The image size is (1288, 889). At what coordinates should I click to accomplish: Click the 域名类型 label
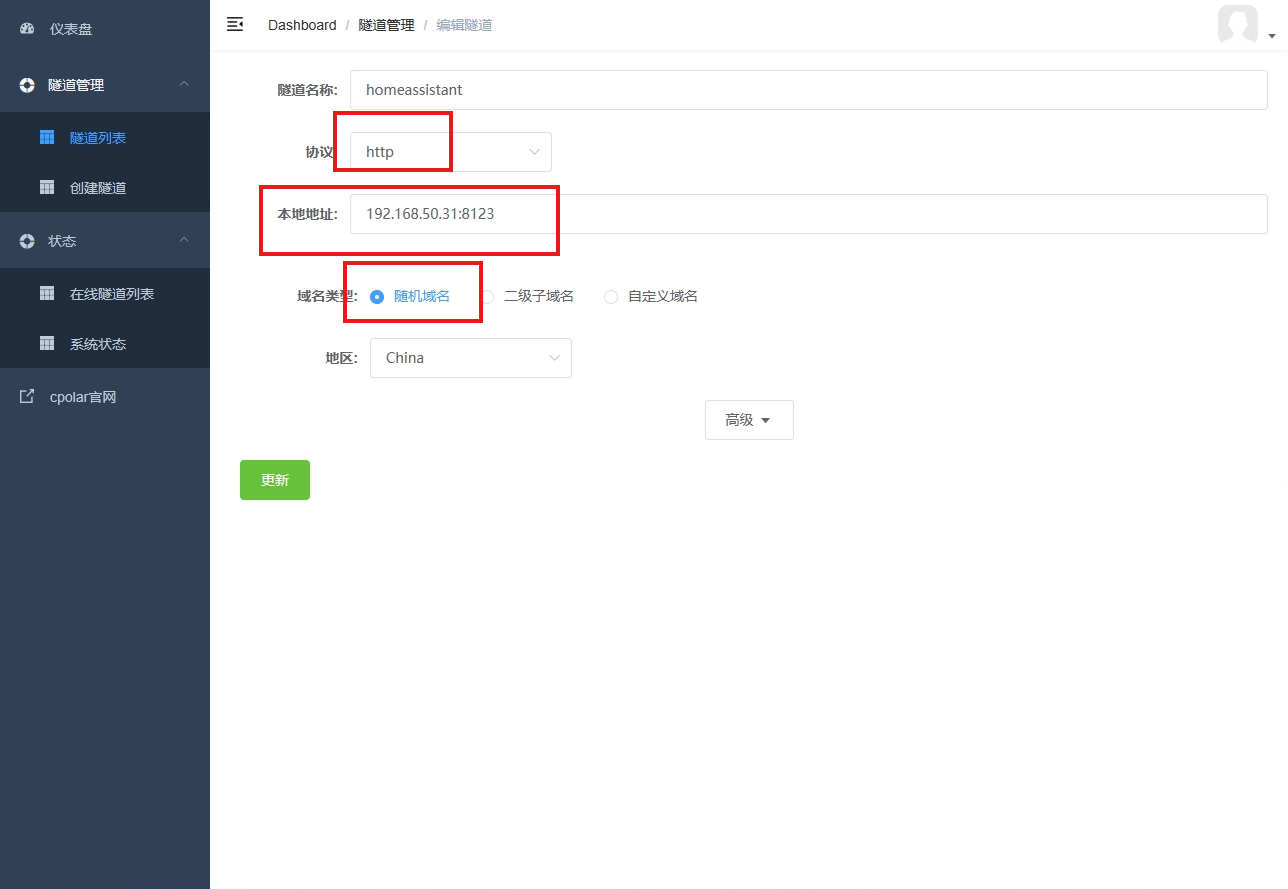327,296
